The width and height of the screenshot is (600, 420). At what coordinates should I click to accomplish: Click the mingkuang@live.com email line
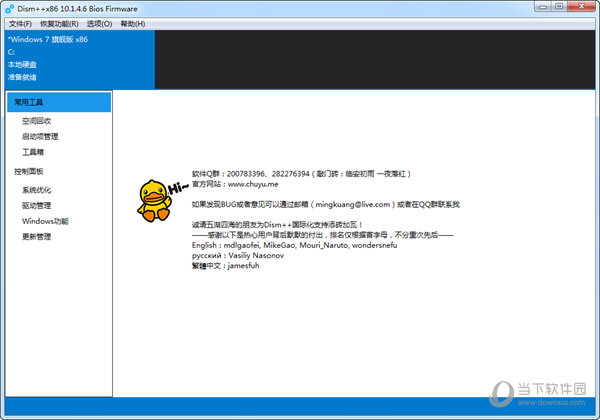coord(326,204)
